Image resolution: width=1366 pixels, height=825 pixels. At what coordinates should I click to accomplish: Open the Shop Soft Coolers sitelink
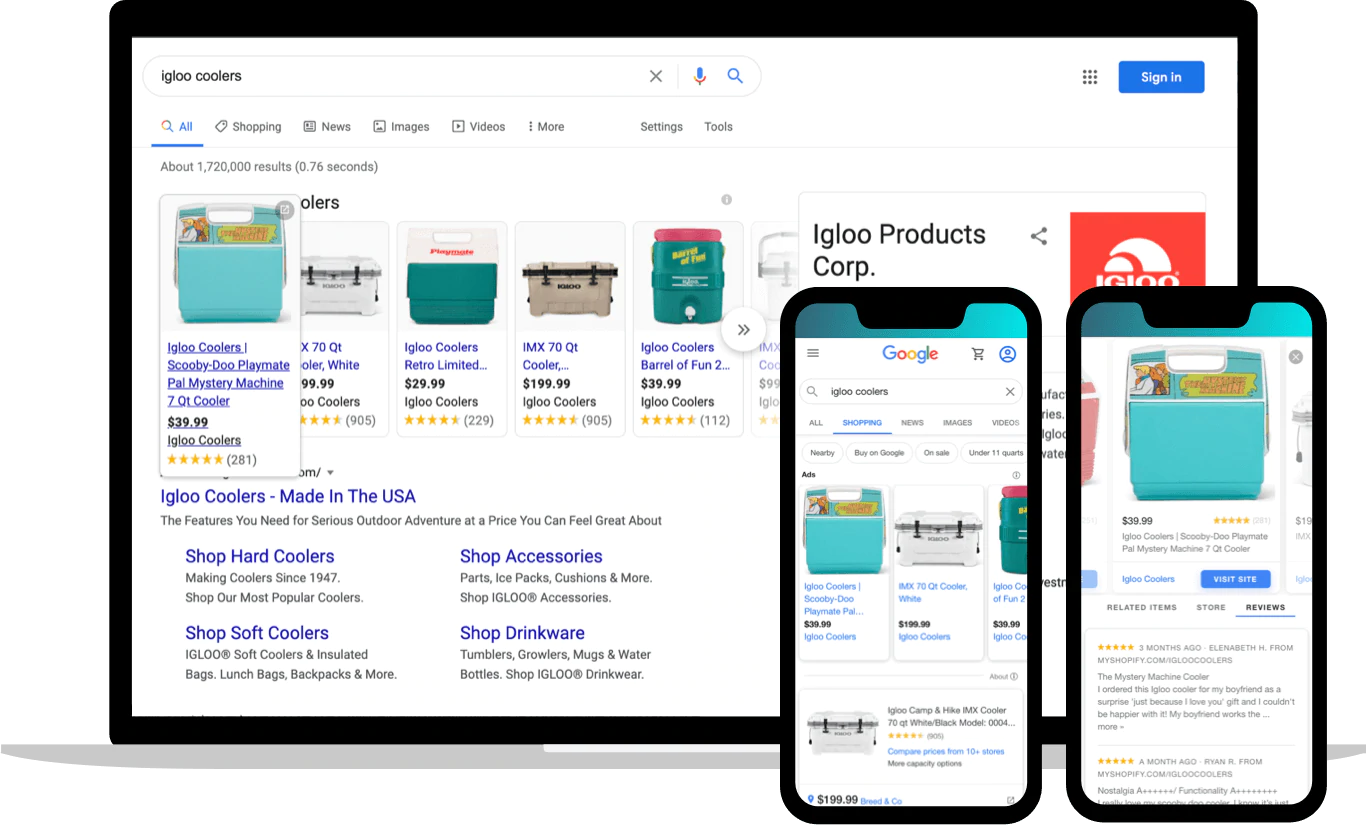click(x=257, y=633)
